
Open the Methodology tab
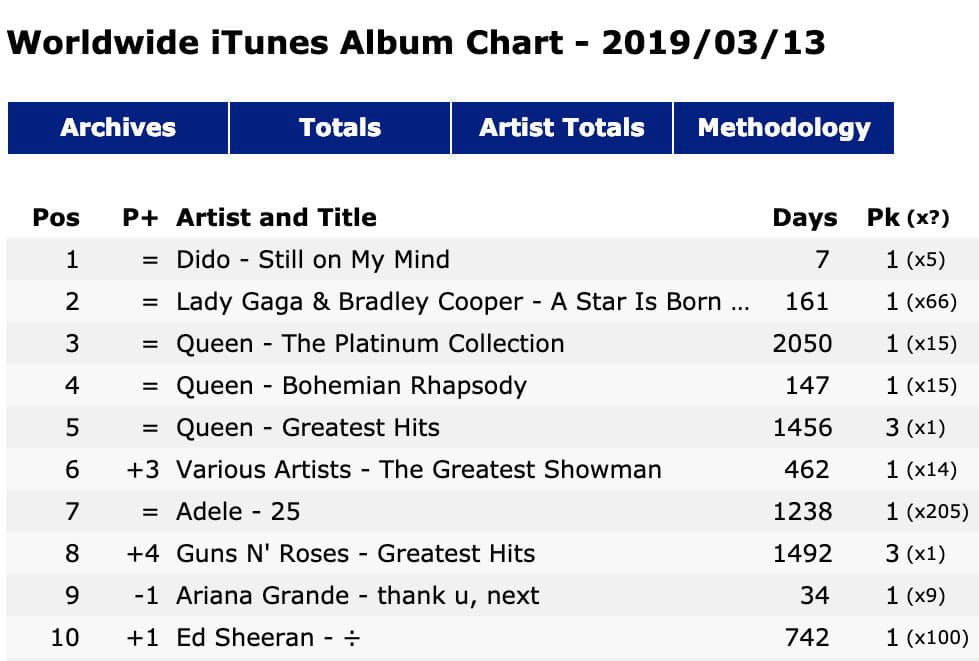point(784,128)
